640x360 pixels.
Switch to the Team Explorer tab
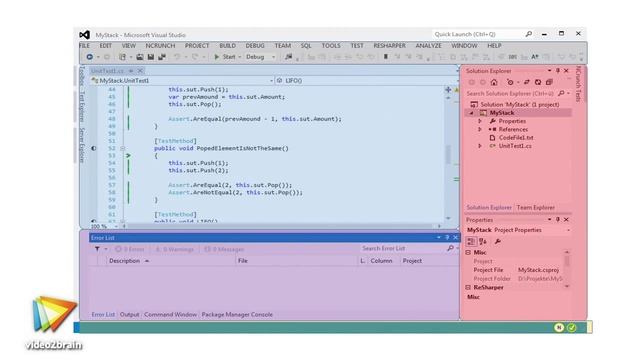click(536, 208)
